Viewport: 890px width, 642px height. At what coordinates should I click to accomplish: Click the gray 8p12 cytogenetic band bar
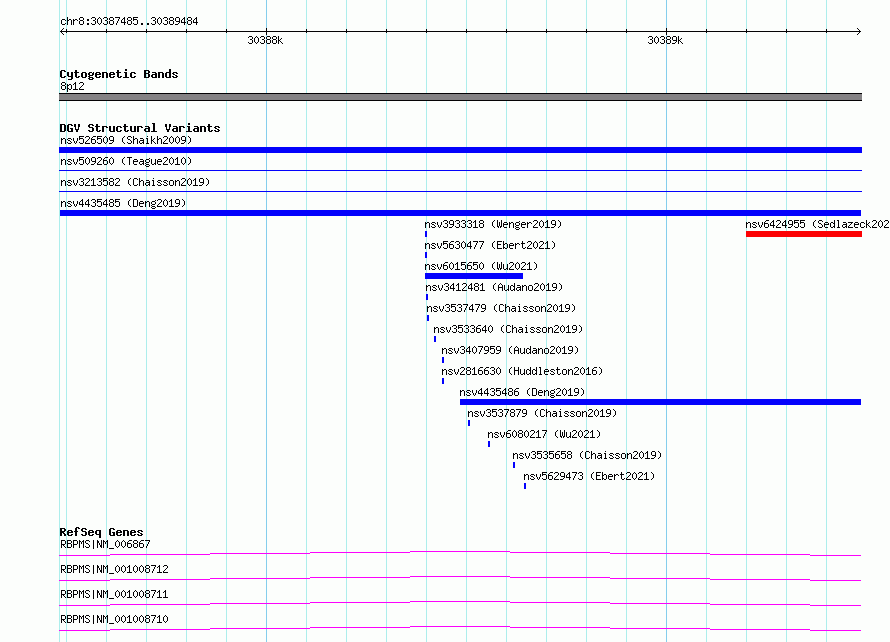(460, 97)
